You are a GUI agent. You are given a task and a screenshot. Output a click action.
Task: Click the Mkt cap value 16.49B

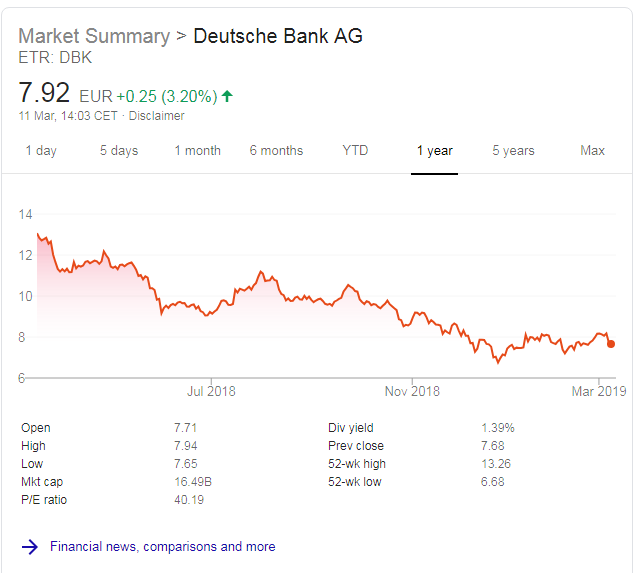point(193,482)
